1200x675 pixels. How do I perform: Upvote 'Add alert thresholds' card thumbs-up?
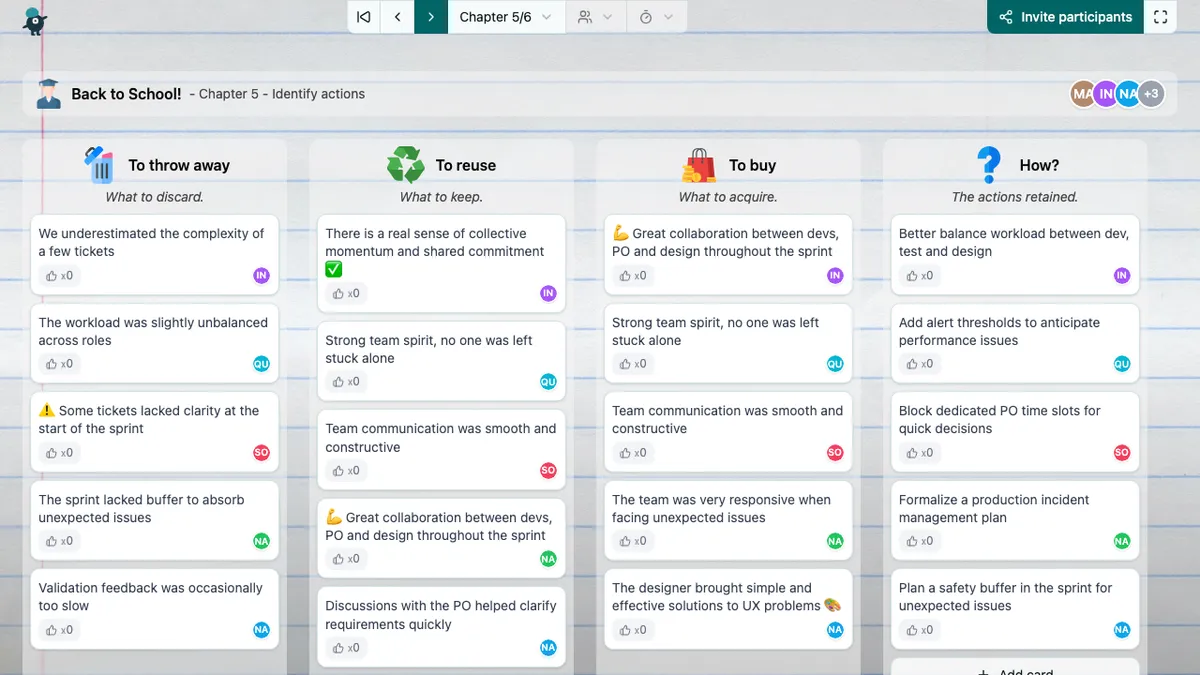point(912,364)
